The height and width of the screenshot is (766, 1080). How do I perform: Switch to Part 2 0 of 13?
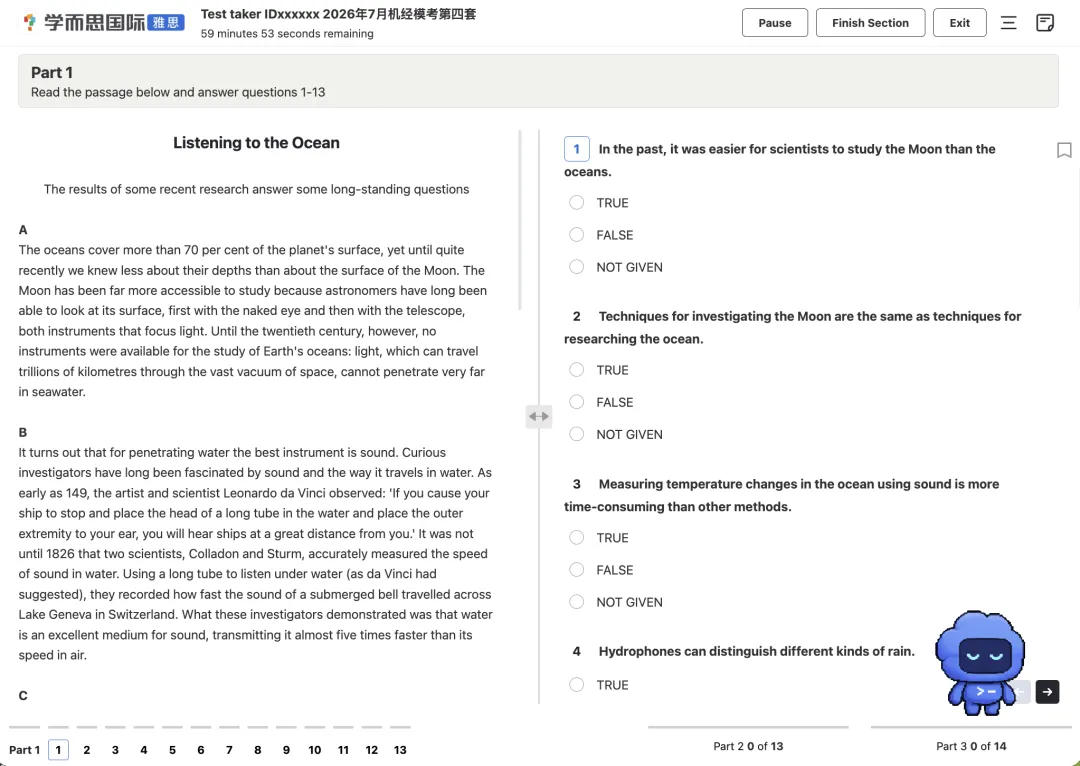748,746
